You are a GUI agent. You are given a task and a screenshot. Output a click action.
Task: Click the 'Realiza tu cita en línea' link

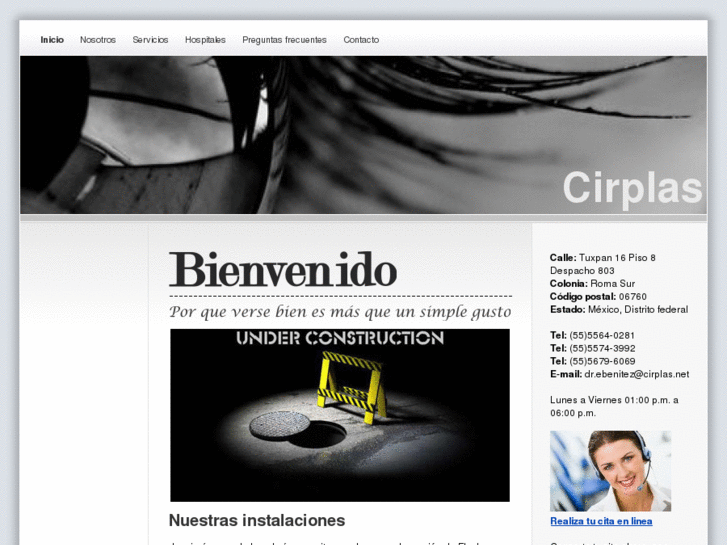pyautogui.click(x=601, y=521)
